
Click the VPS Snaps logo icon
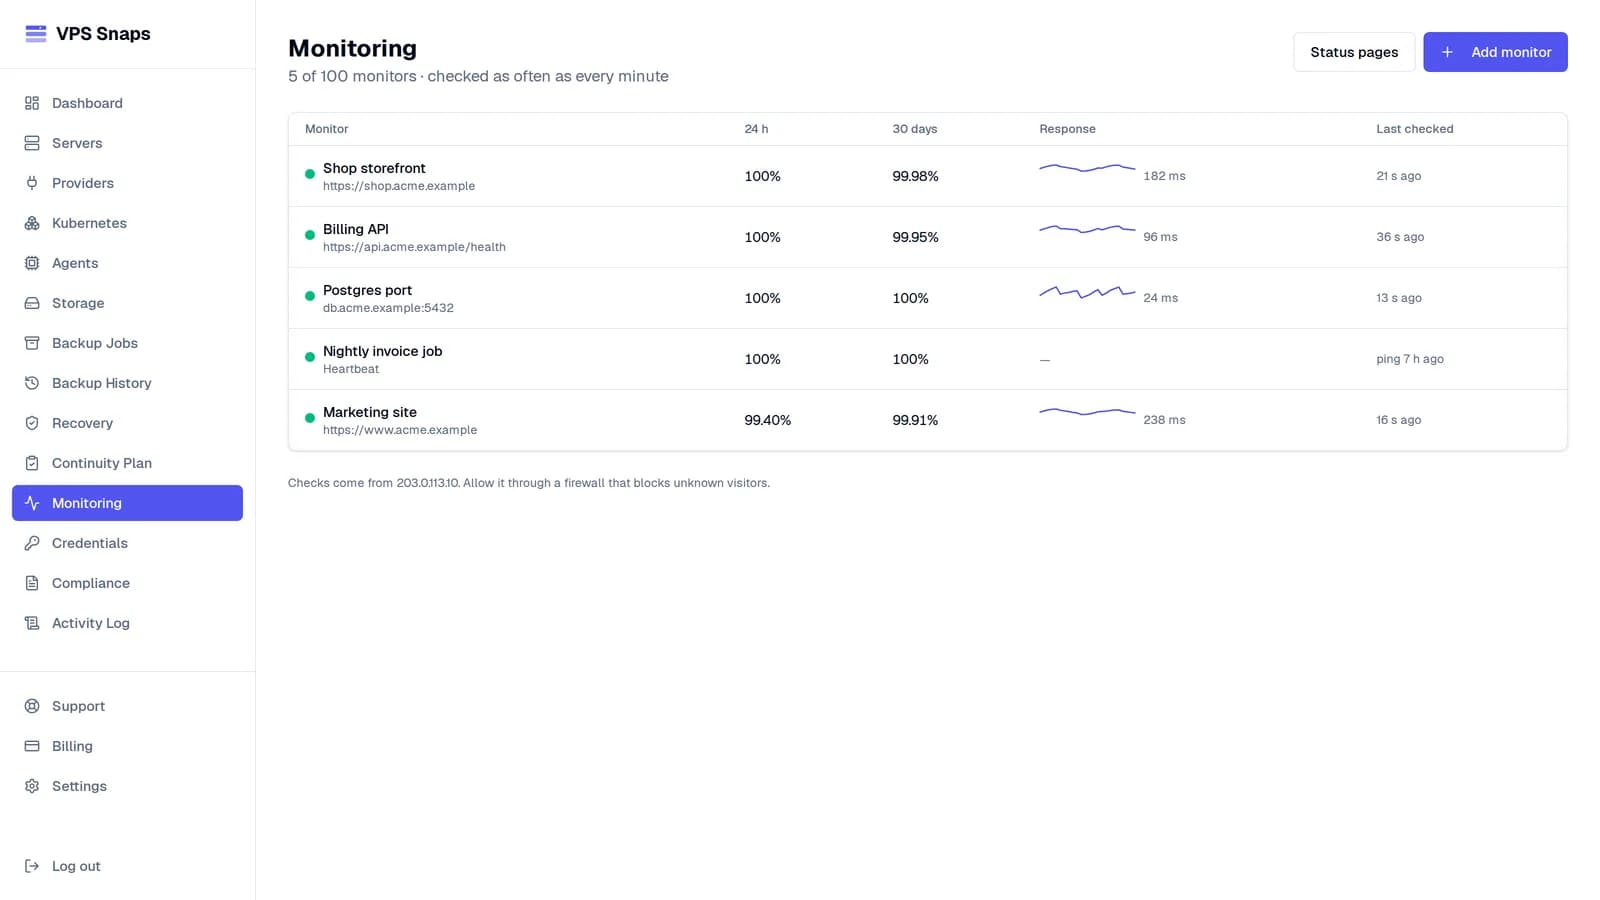point(35,33)
